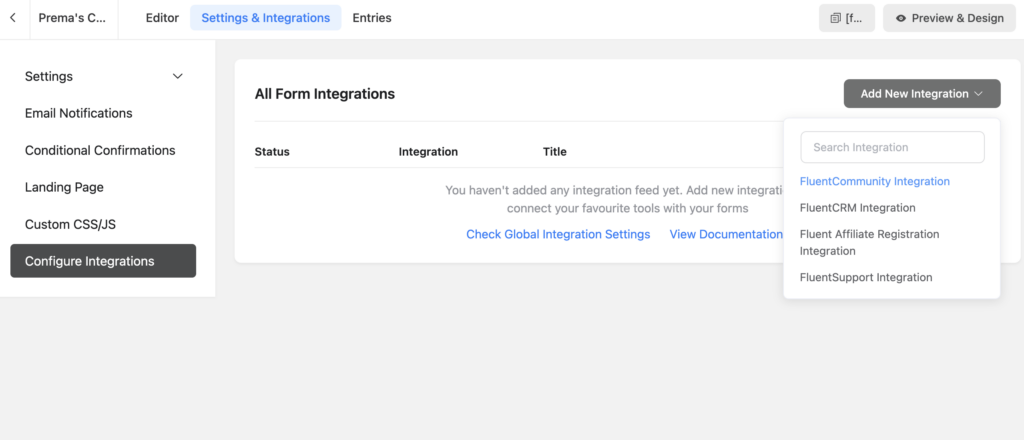Choose FluentCRM Integration option
The image size is (1024, 440).
[857, 208]
